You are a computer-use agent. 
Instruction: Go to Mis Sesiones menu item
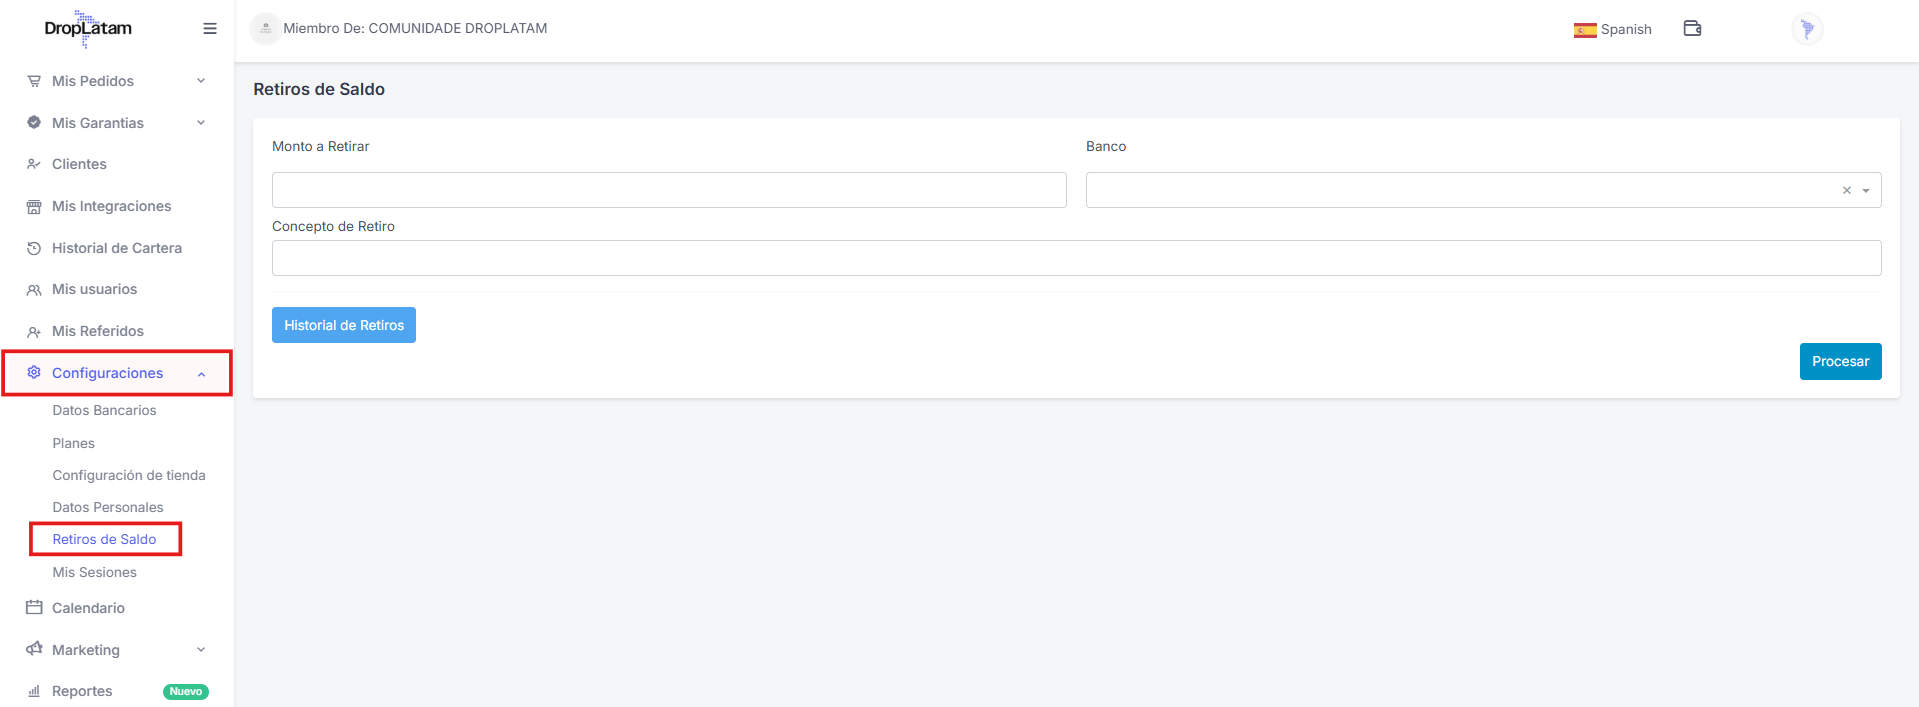click(x=94, y=572)
